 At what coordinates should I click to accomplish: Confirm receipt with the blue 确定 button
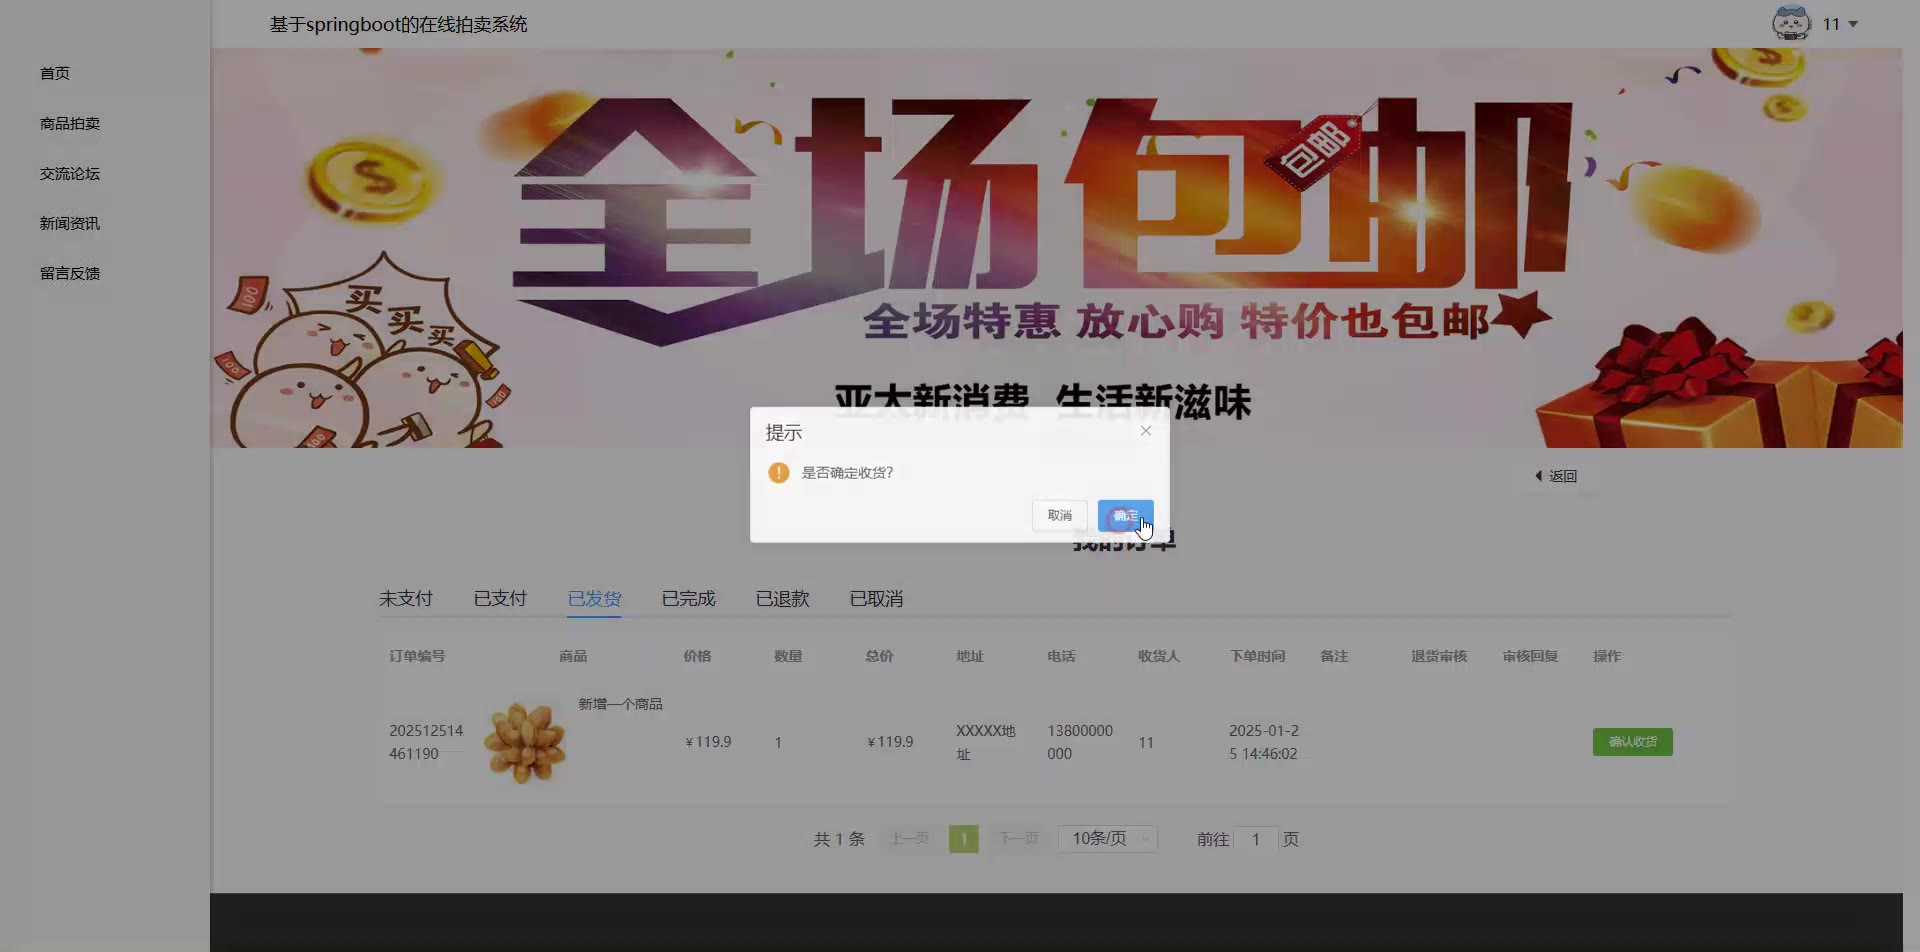(1125, 516)
